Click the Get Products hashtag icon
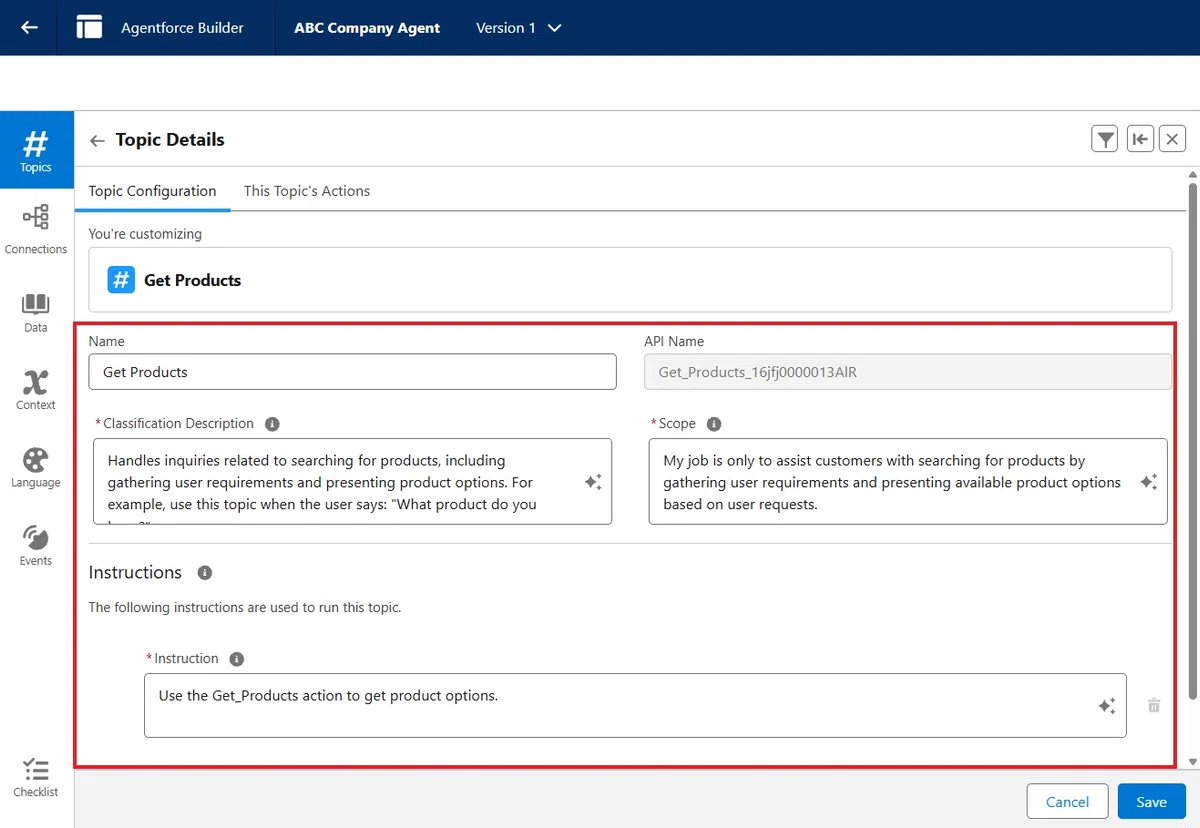The image size is (1200, 828). (x=121, y=280)
